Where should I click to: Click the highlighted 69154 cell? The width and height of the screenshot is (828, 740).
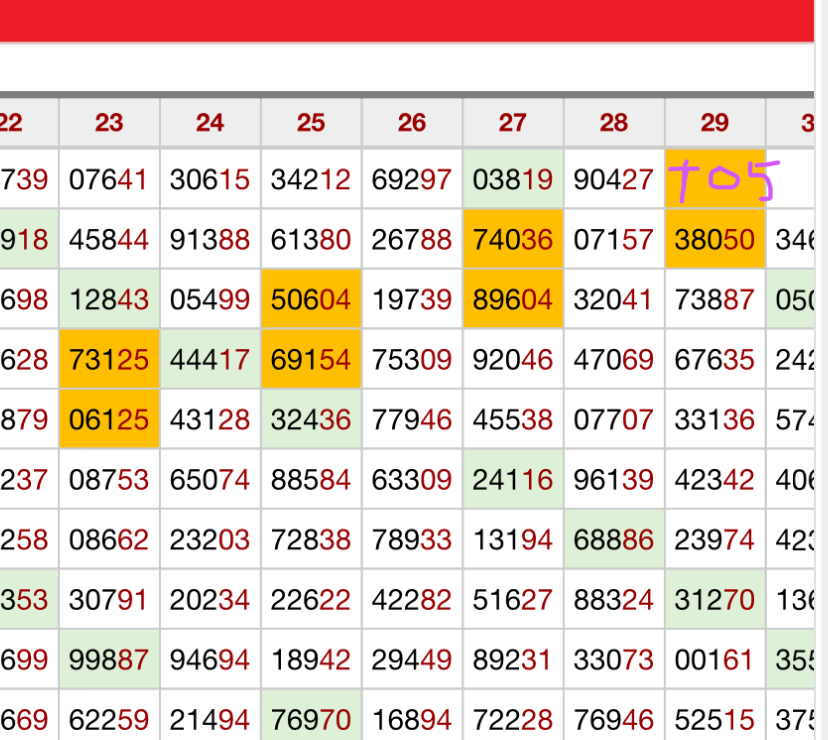tap(311, 360)
